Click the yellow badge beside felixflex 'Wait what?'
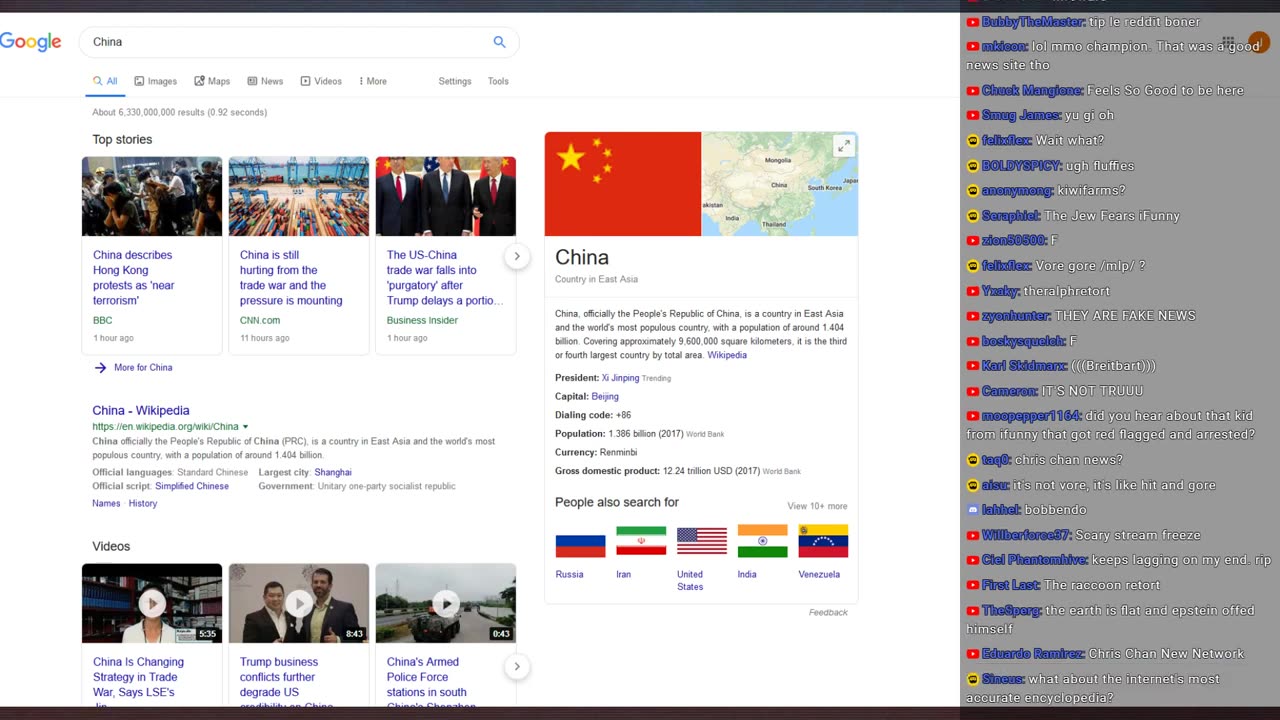The height and width of the screenshot is (720, 1280). [973, 141]
